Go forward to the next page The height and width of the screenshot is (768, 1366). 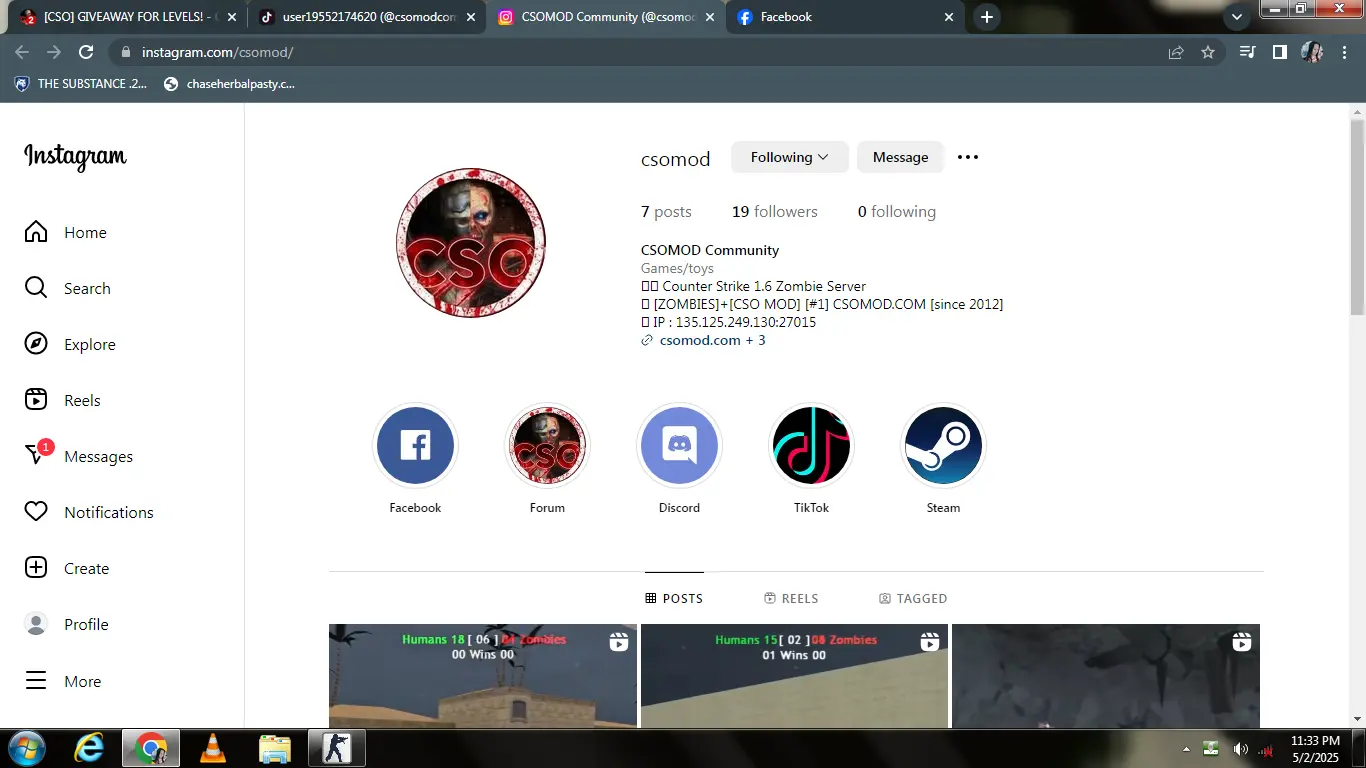point(54,52)
